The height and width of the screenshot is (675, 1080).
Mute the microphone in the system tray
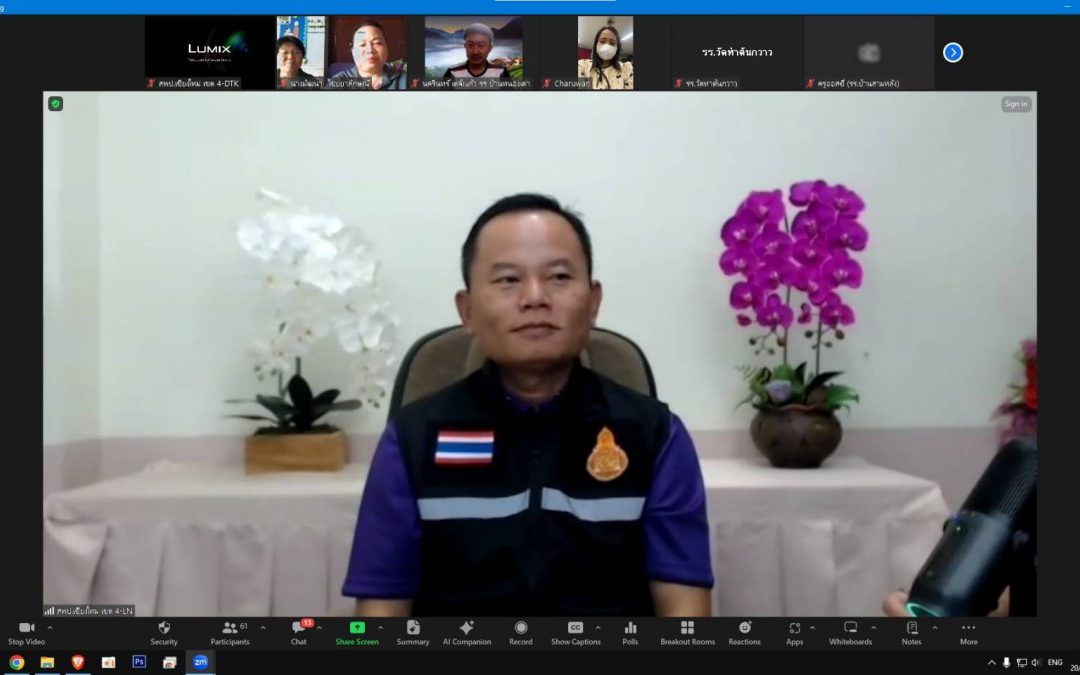pos(1005,662)
